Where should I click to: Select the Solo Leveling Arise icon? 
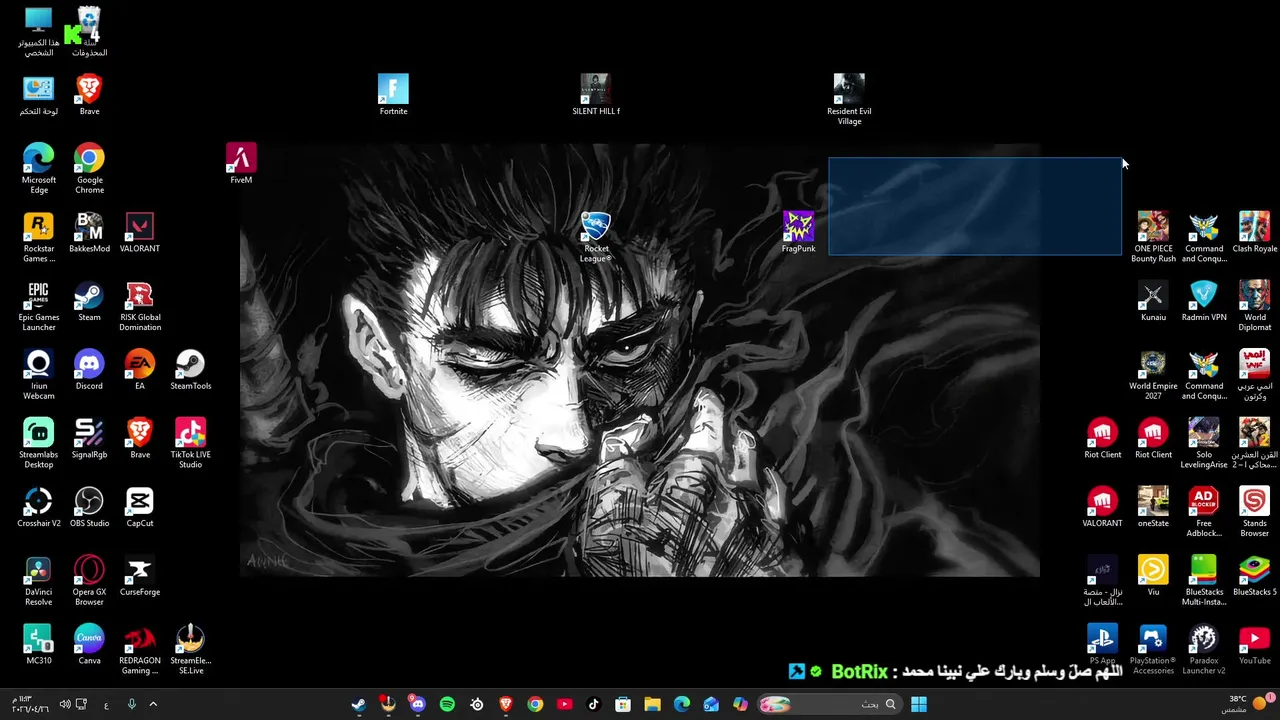[1204, 443]
